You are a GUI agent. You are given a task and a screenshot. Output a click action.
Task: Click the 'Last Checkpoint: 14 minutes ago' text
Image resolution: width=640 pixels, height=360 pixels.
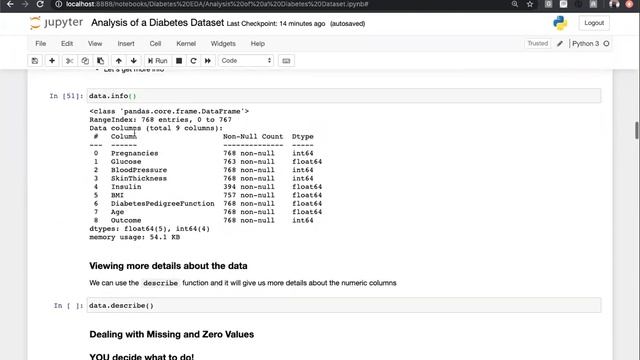point(276,24)
